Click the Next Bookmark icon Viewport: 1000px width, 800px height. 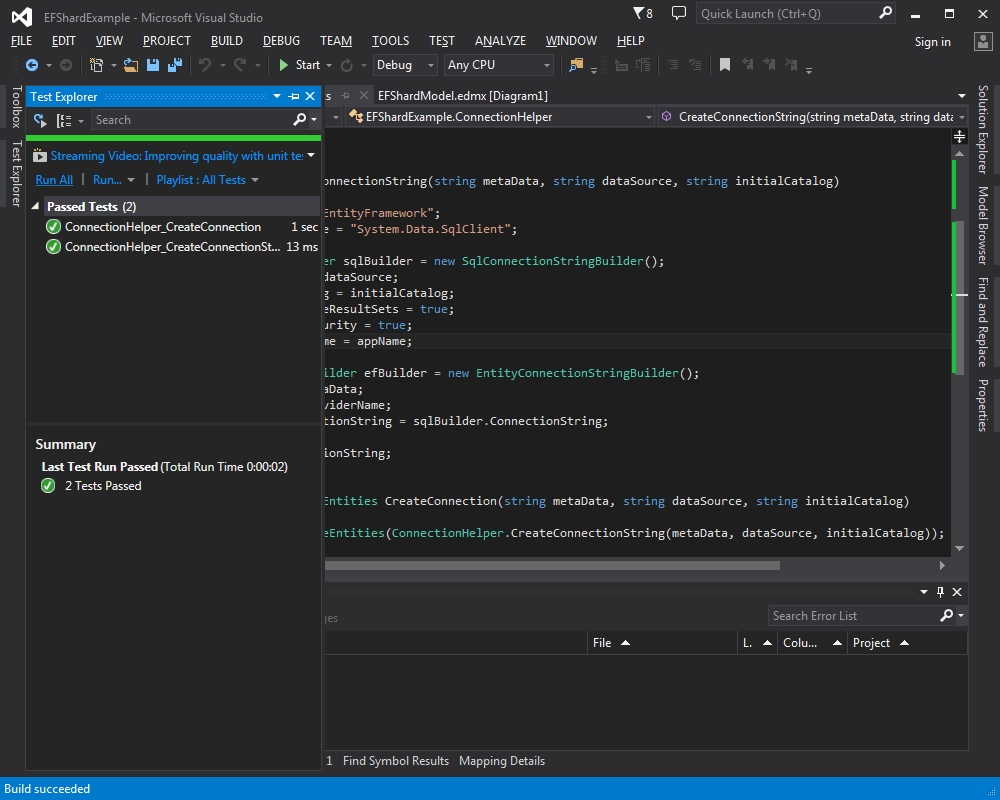pos(769,64)
